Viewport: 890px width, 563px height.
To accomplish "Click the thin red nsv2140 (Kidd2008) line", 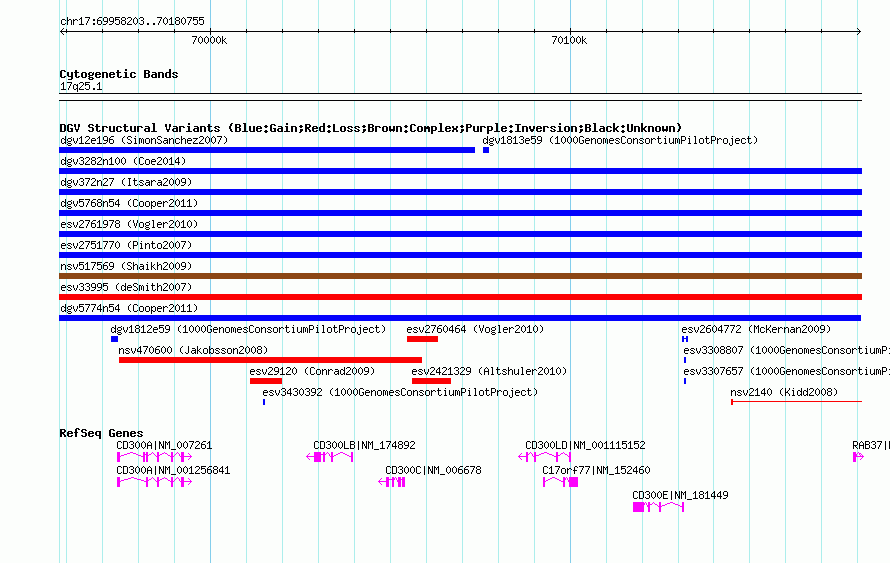I will [x=796, y=402].
